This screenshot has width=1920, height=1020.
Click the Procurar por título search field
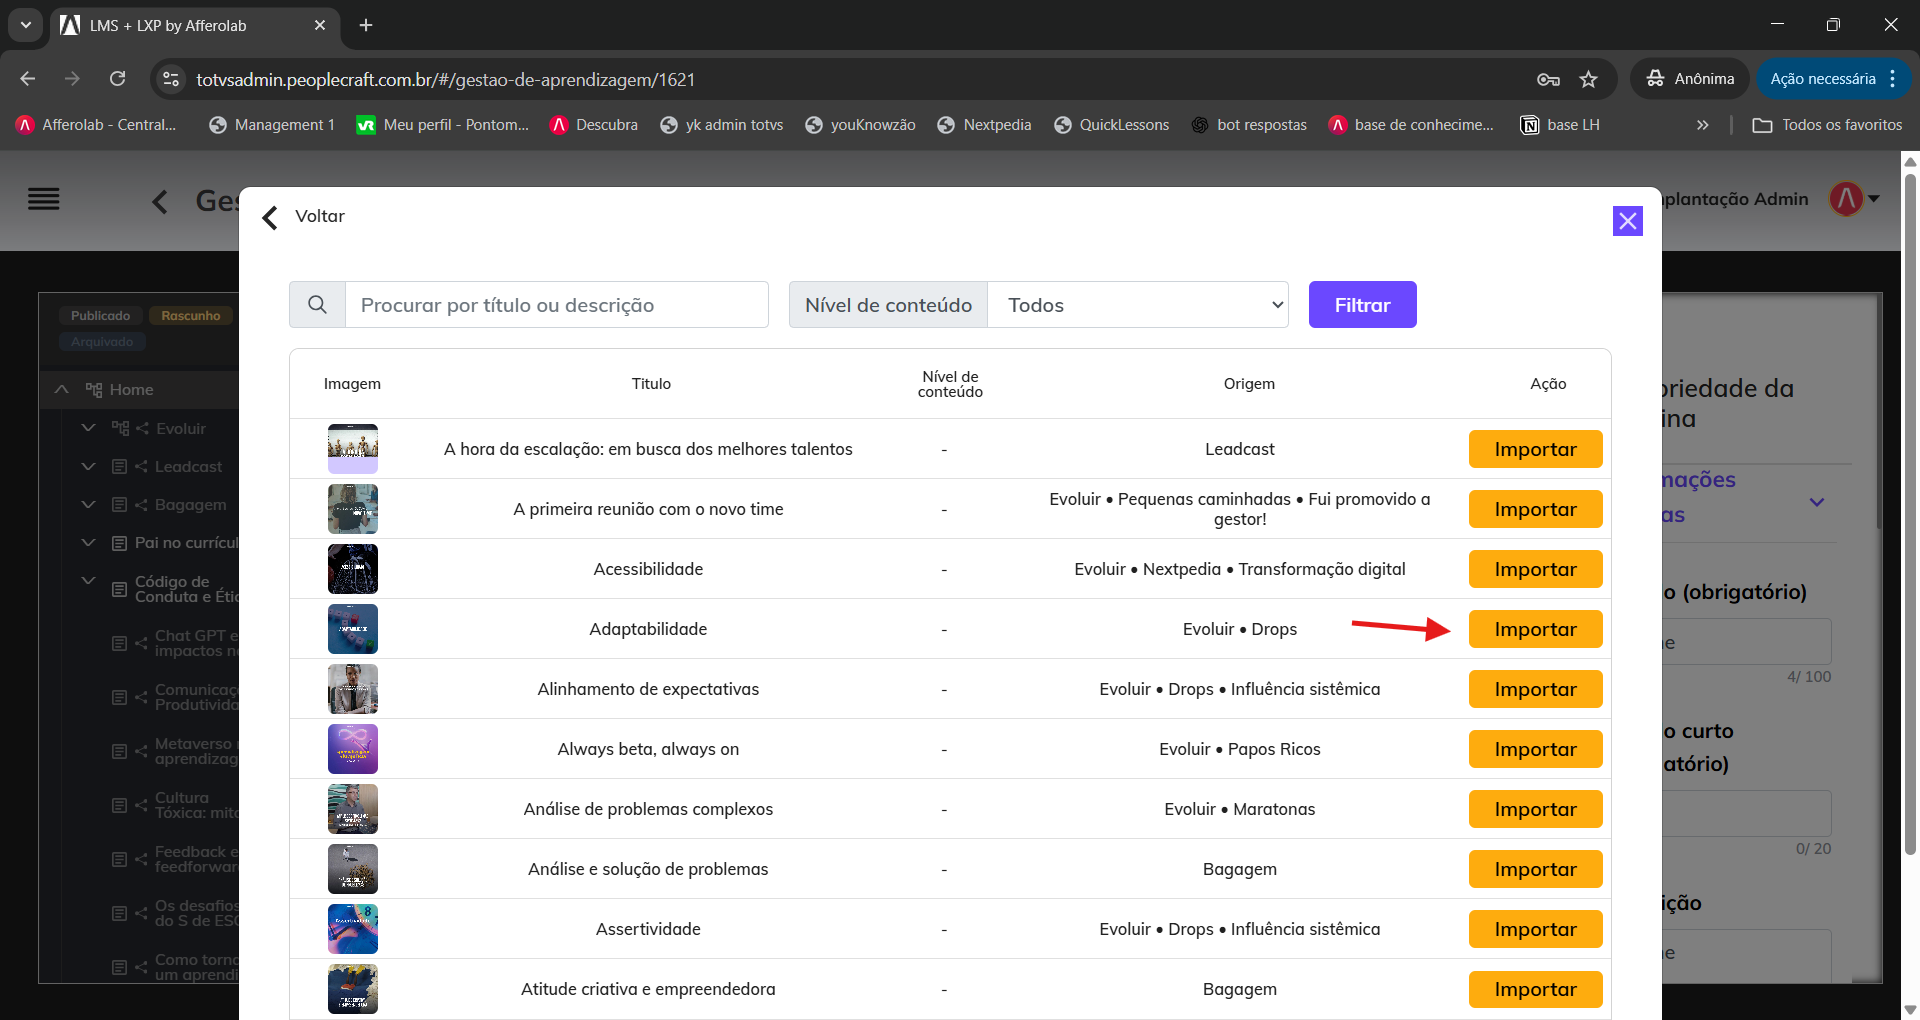click(x=557, y=304)
